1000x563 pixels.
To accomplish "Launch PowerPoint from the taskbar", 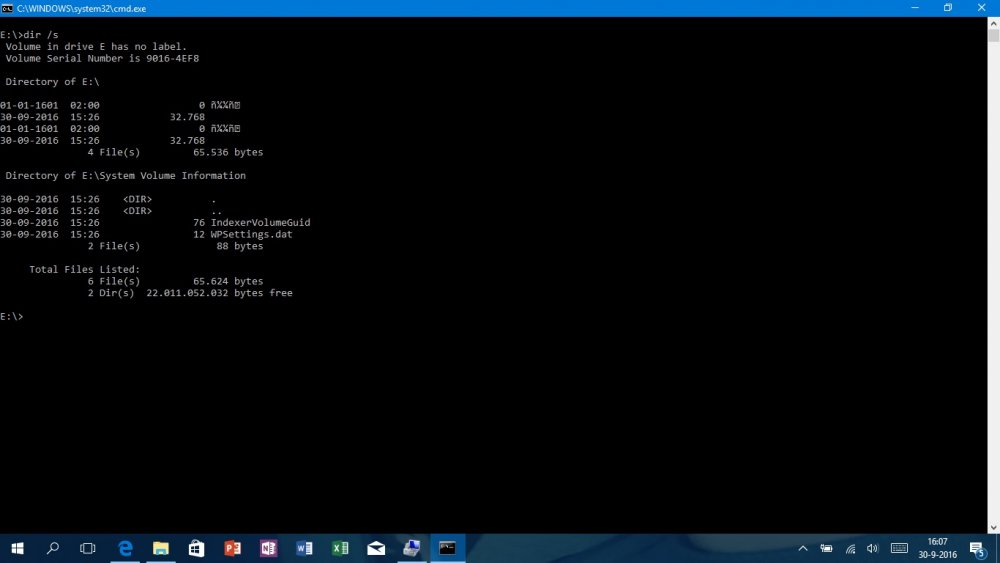I will coord(232,548).
